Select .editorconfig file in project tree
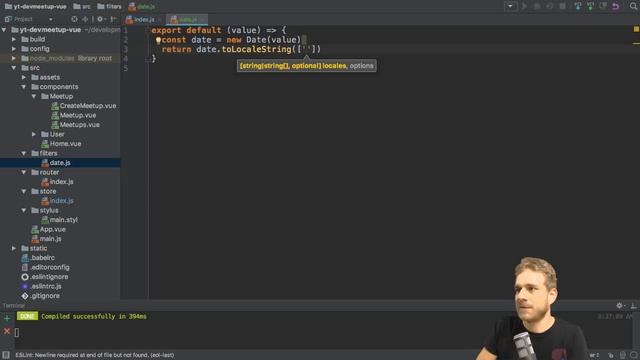The image size is (640, 360). point(45,267)
